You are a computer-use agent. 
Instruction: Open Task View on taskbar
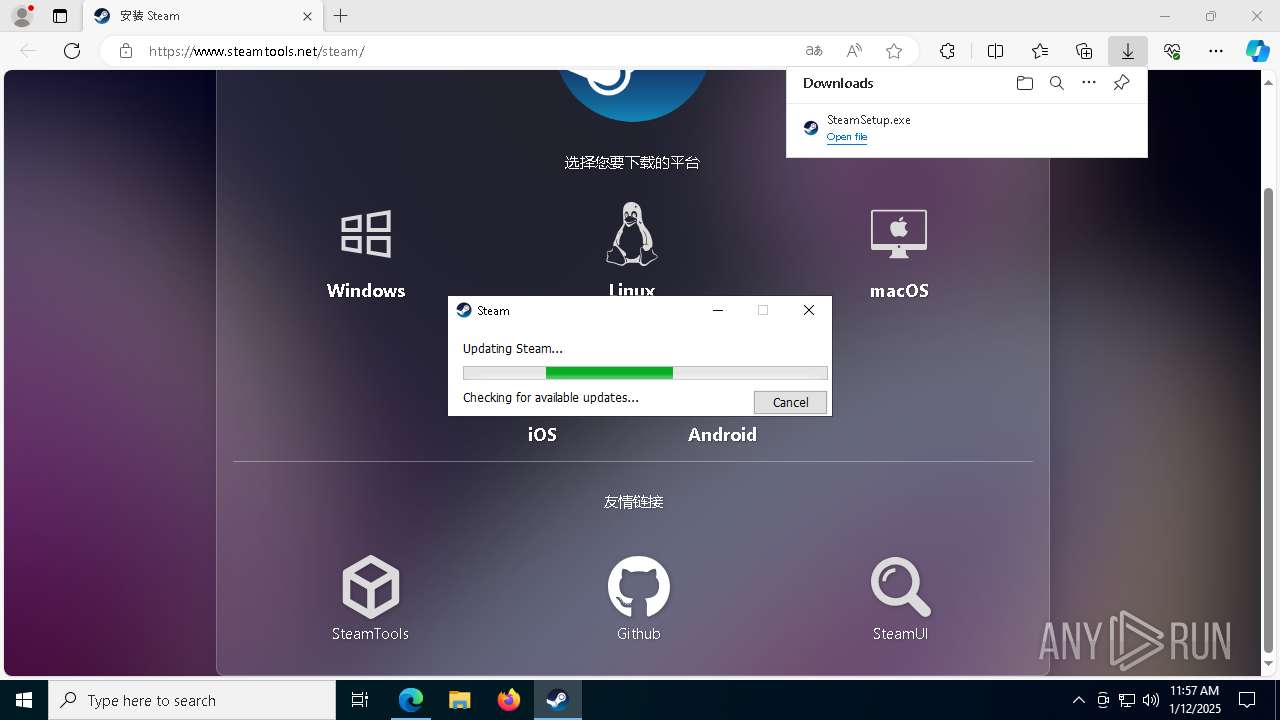pos(360,700)
